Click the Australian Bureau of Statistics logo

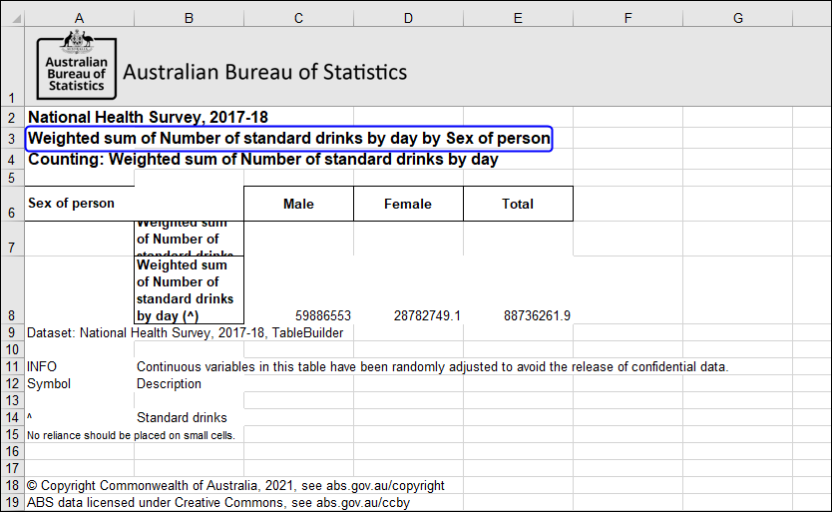[x=76, y=65]
